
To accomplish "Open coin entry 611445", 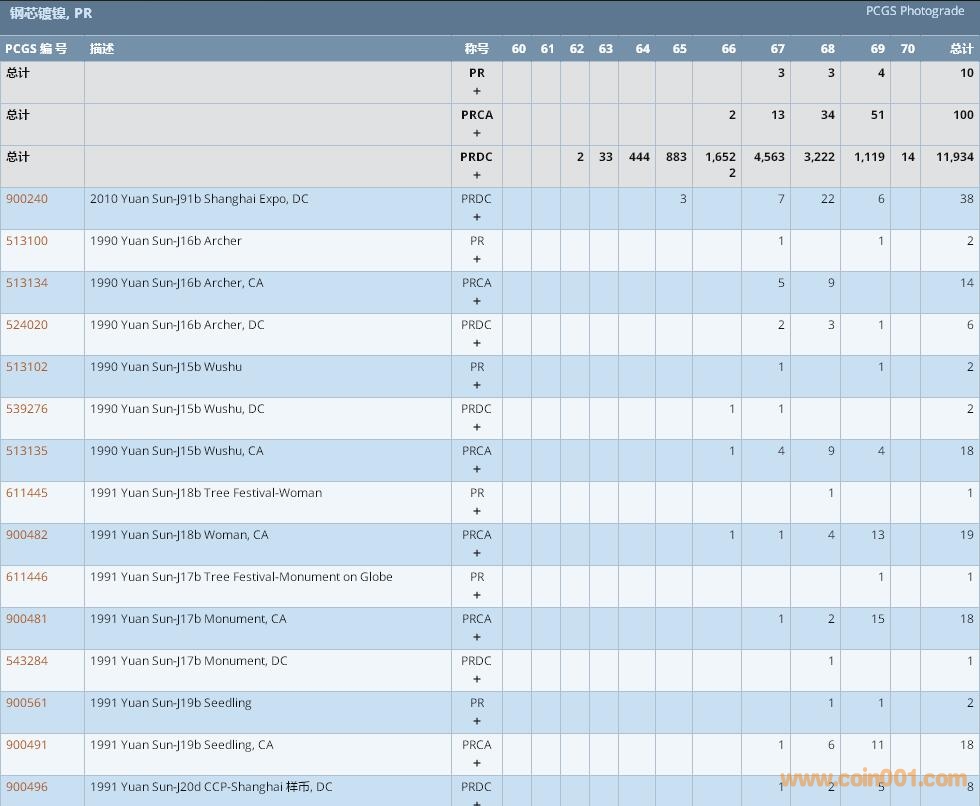I will point(27,493).
